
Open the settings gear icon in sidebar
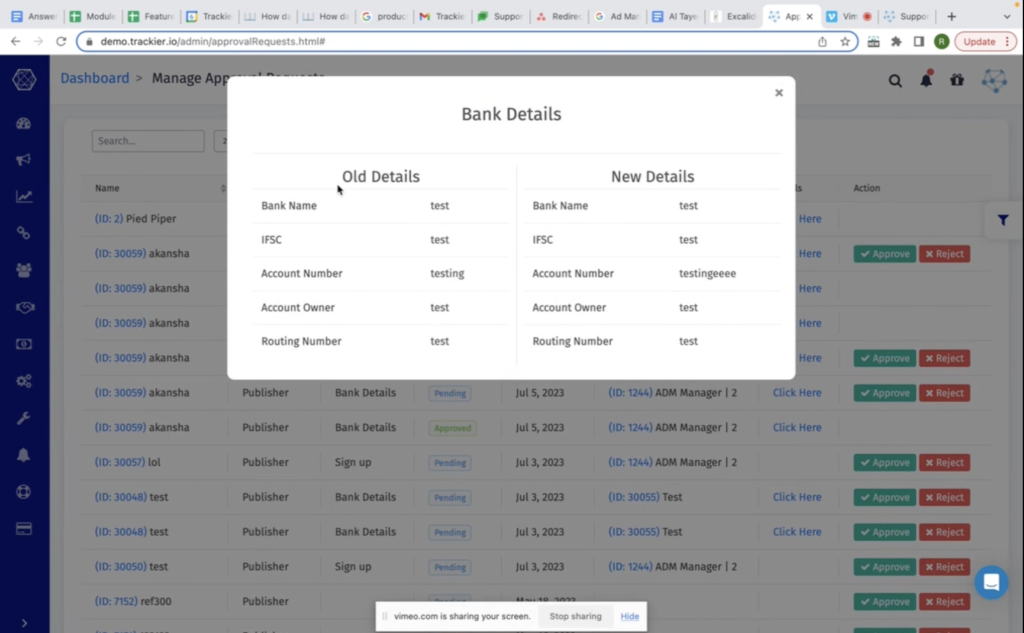(24, 381)
